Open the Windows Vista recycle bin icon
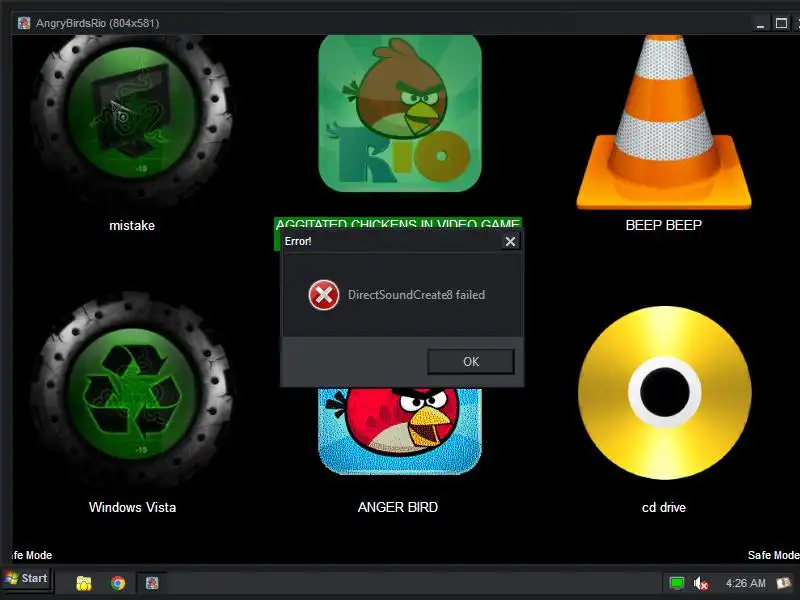The image size is (800, 600). pyautogui.click(x=132, y=390)
